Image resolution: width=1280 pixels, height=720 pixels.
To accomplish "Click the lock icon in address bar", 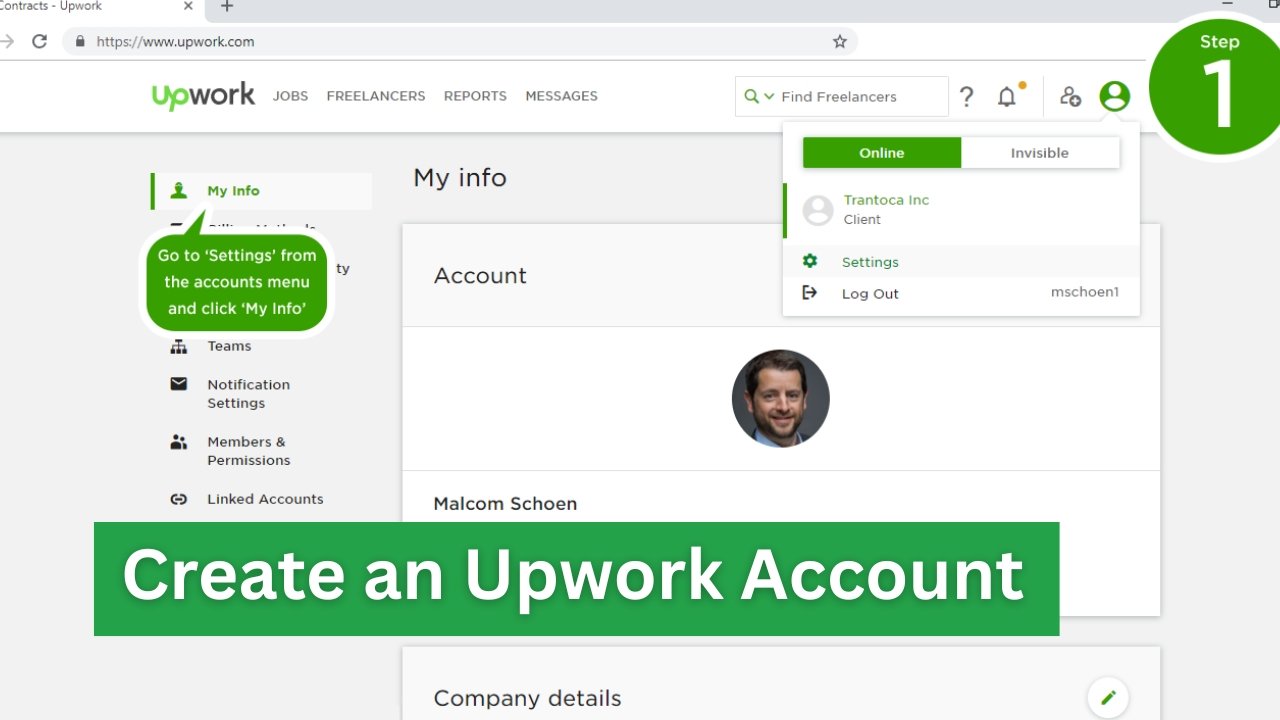I will [80, 41].
